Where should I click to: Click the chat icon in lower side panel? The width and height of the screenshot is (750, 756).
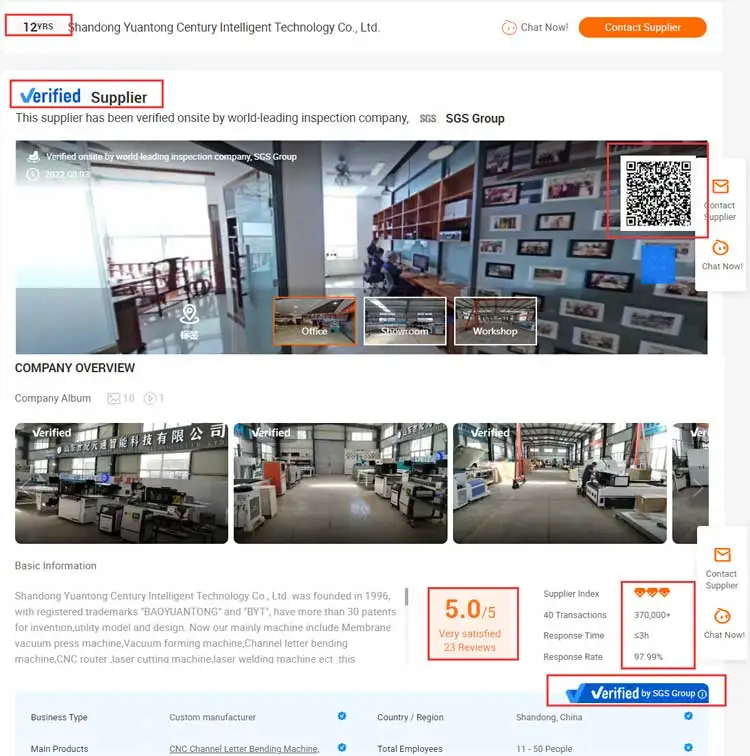[722, 616]
